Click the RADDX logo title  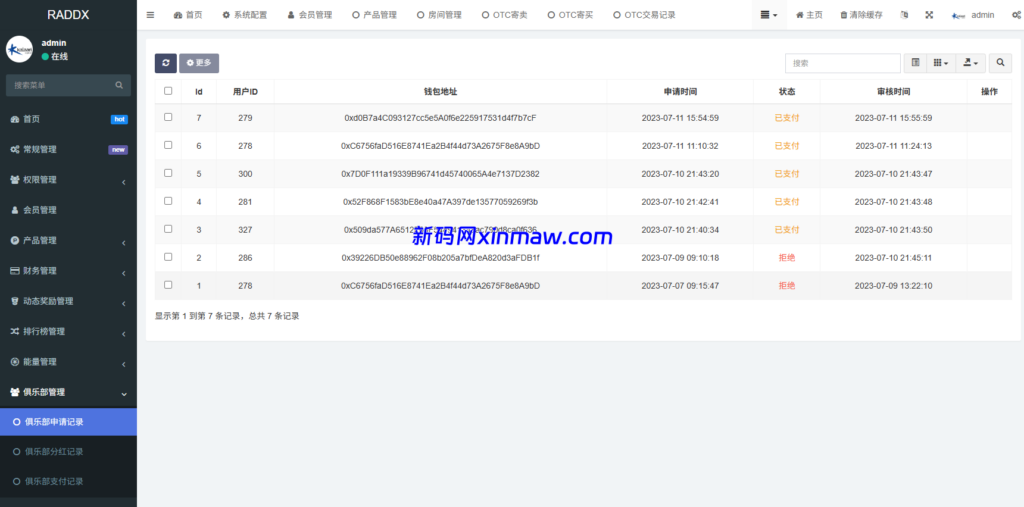tap(68, 14)
